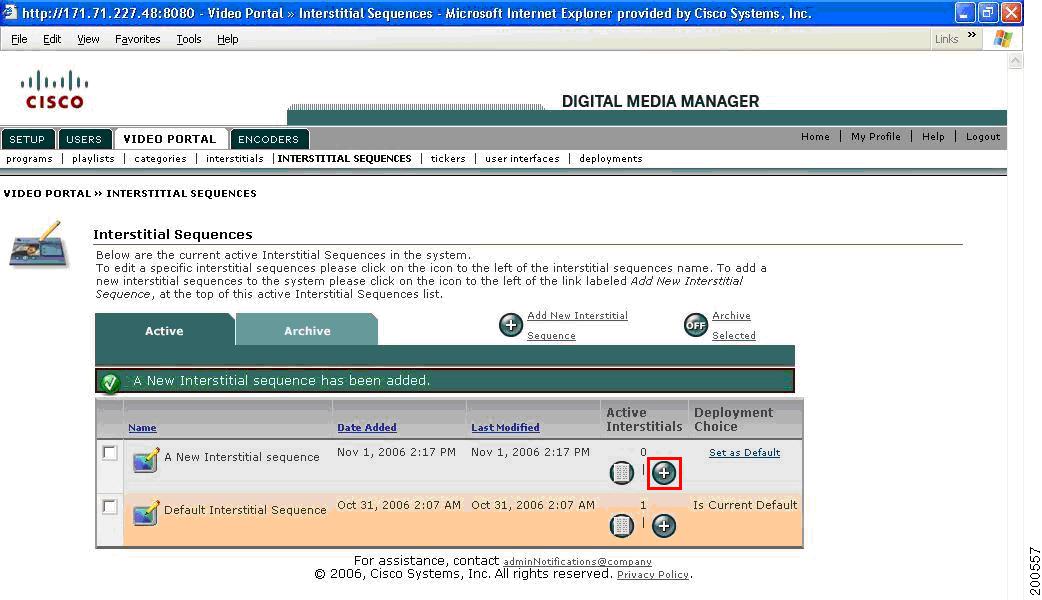The image size is (1042, 600).
Task: Click the Logout link
Action: (983, 136)
